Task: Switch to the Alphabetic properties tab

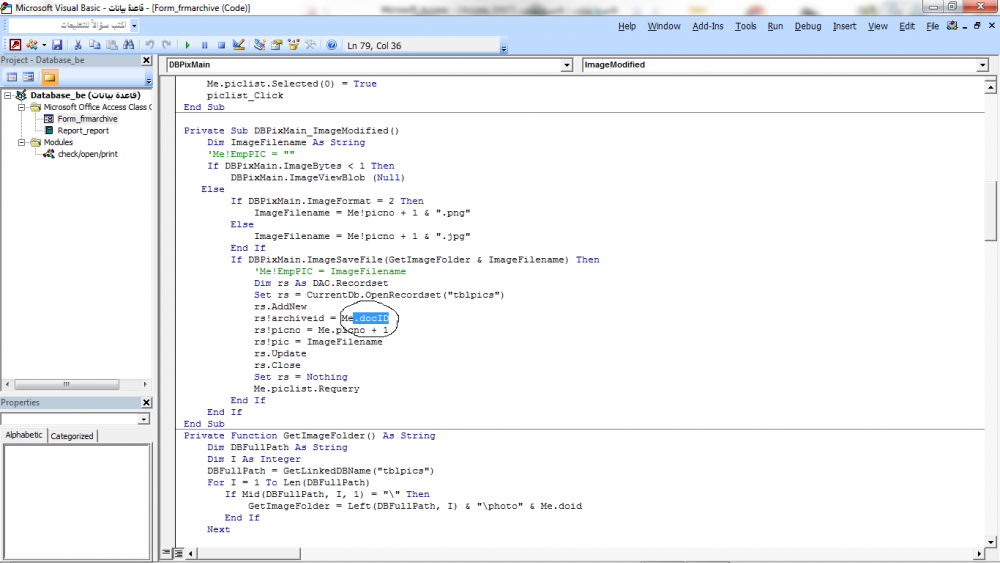Action: pyautogui.click(x=24, y=435)
